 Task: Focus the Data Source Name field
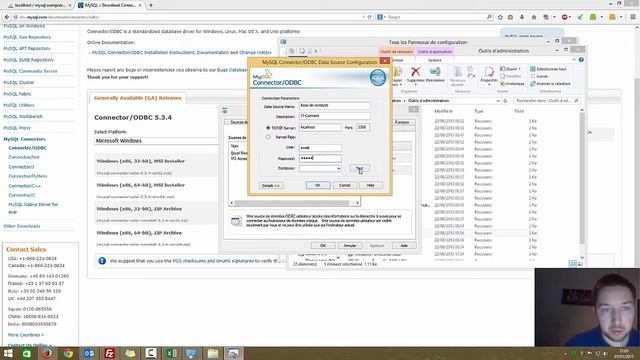point(335,106)
